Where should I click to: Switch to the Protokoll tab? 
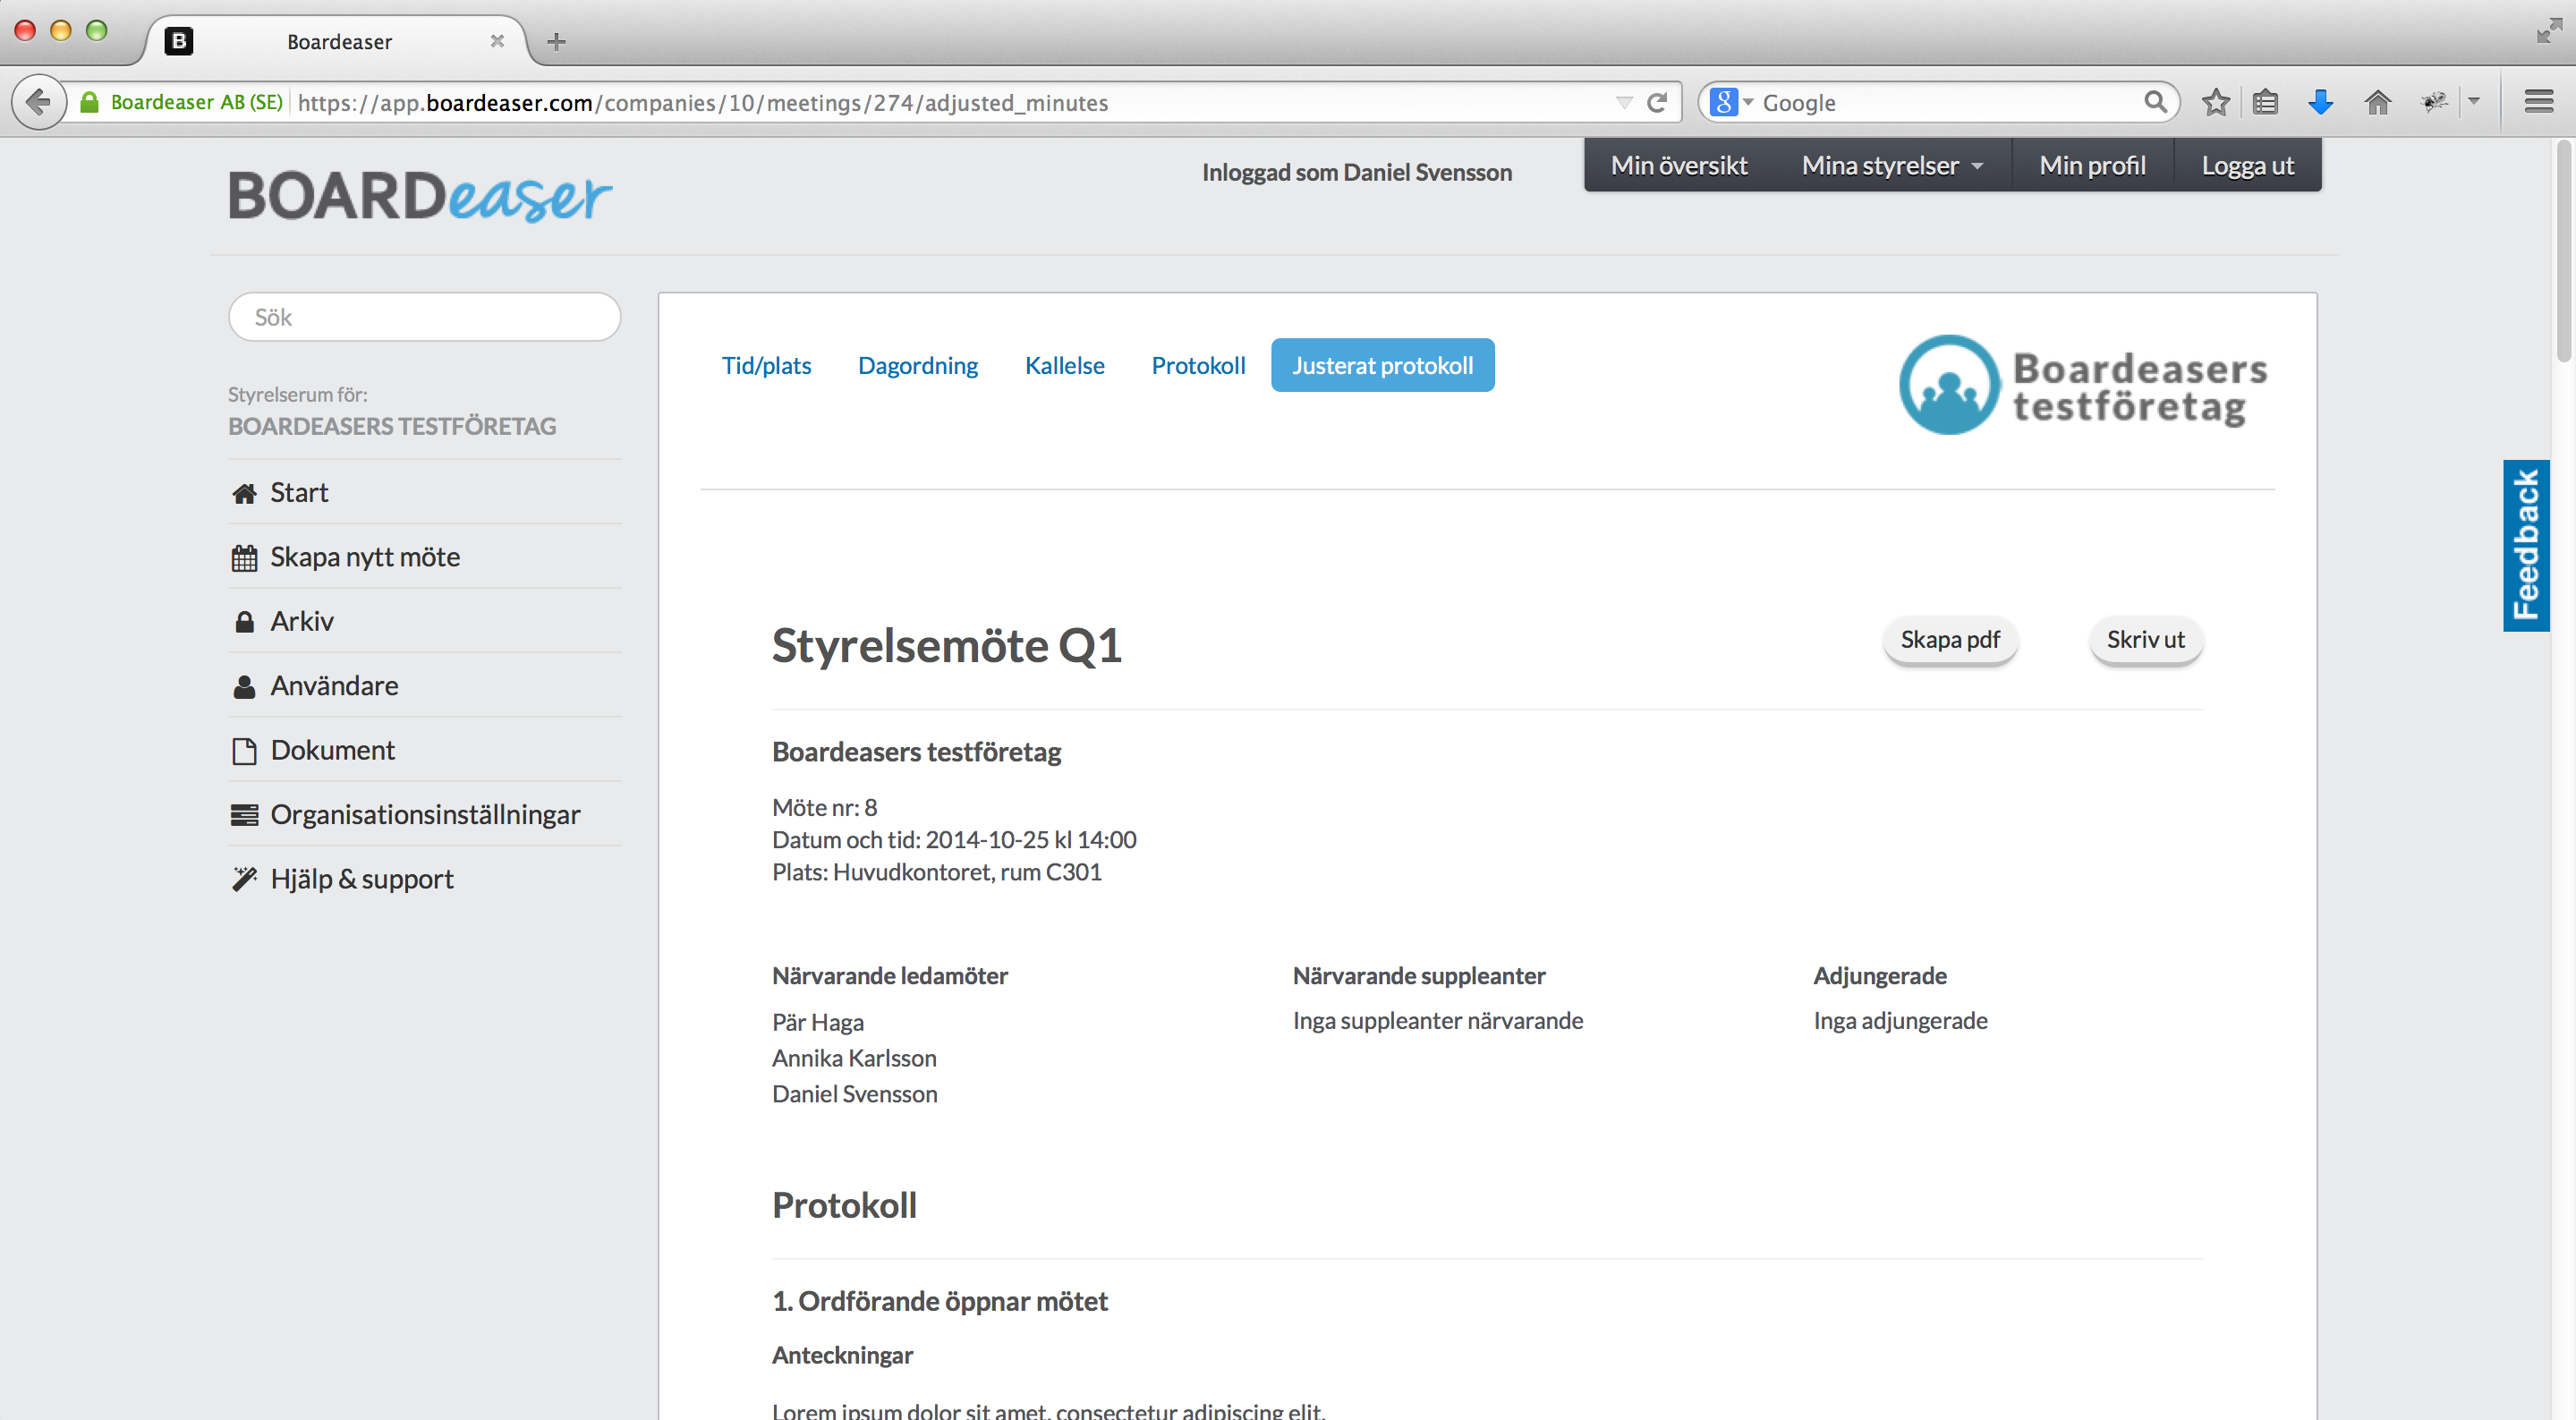[x=1198, y=366]
